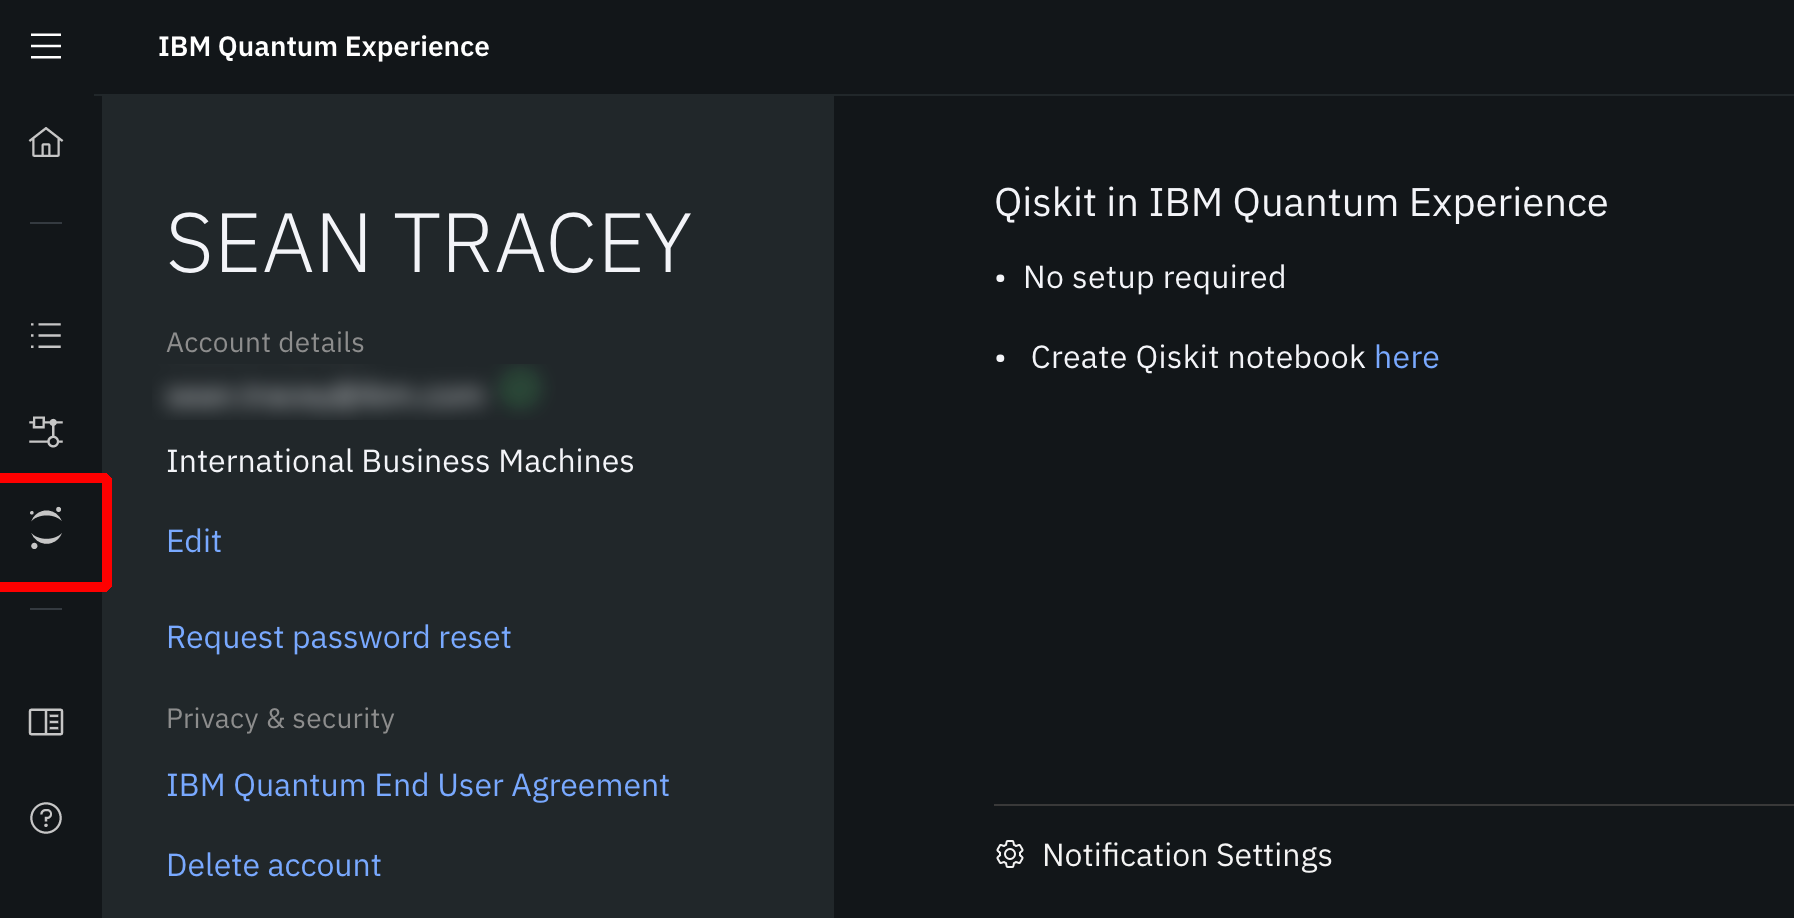Click the Help question mark icon
1794x918 pixels.
pyautogui.click(x=46, y=818)
